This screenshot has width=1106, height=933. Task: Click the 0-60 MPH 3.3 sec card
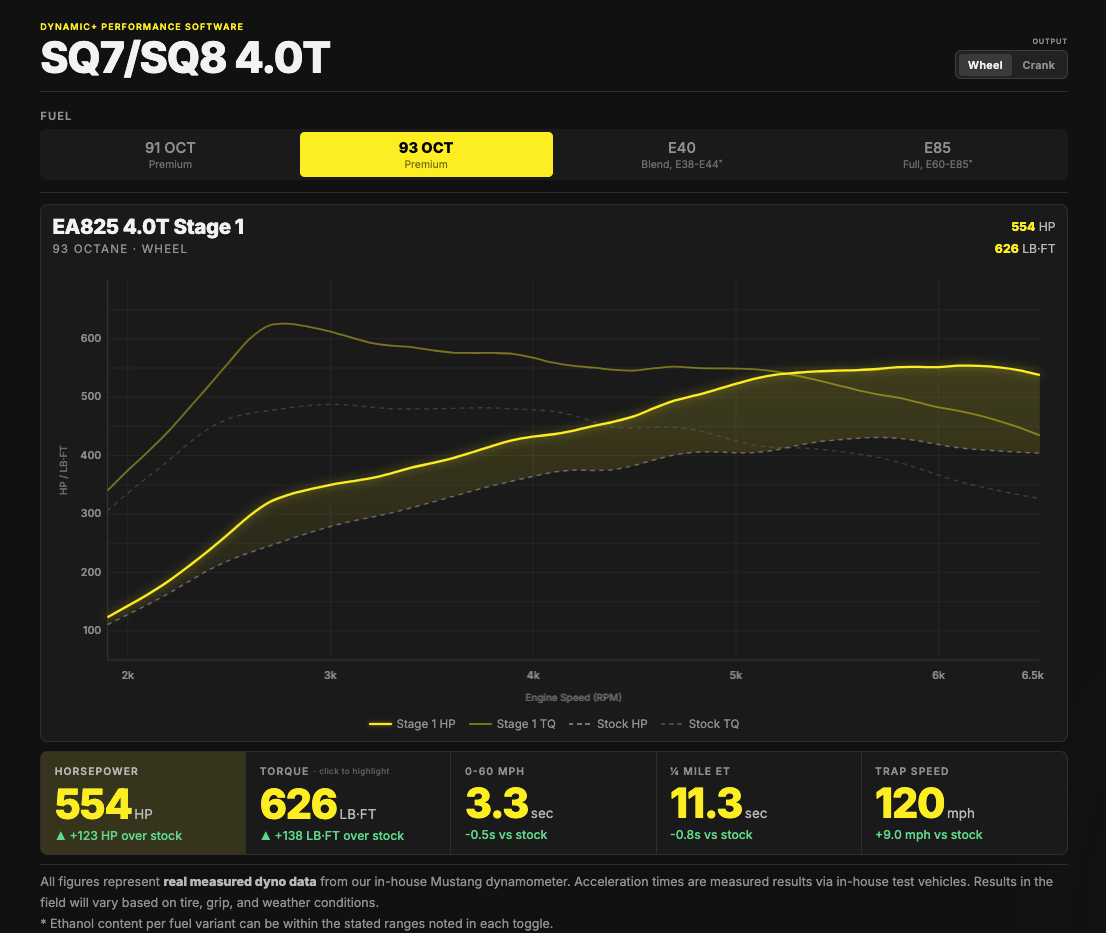tap(553, 803)
